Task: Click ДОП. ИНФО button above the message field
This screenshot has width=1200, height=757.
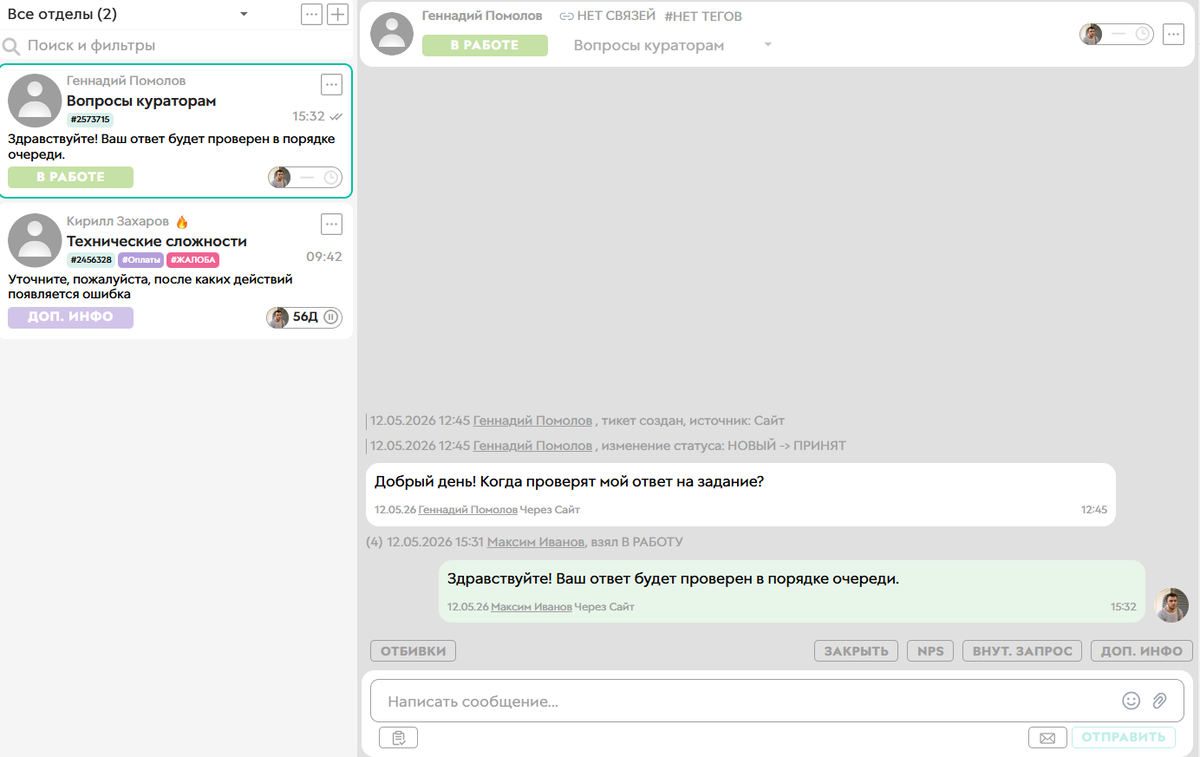Action: coord(1141,651)
